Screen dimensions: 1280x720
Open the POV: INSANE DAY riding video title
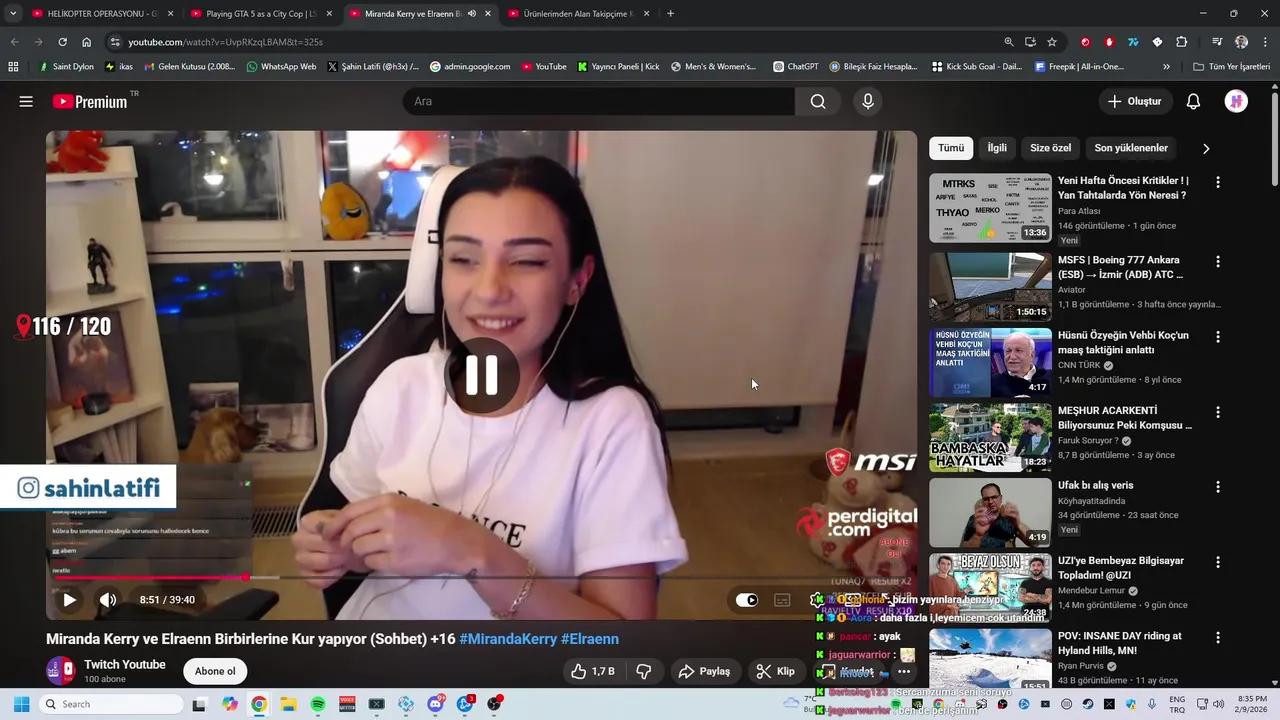point(1119,643)
